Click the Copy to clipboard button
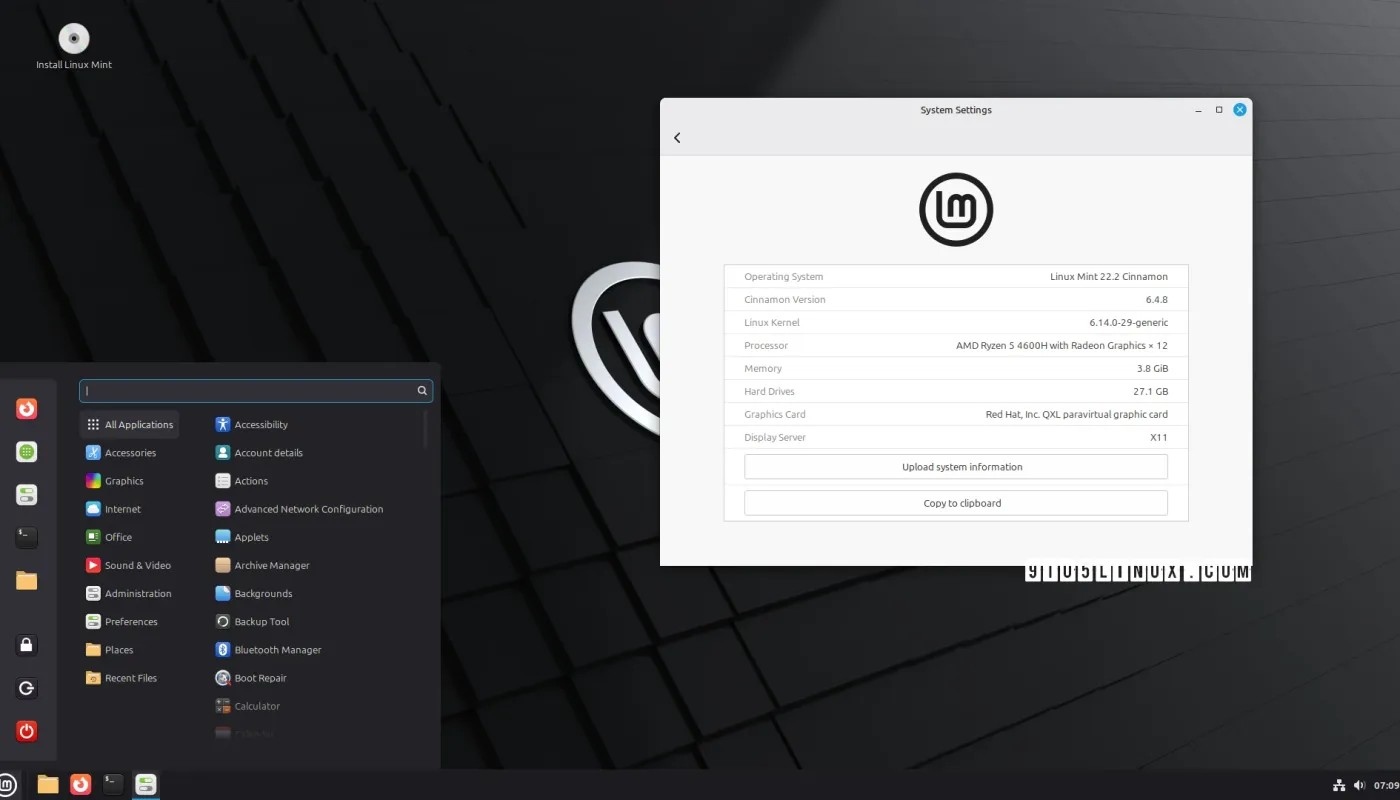Screen dimensions: 1400x800 coord(955,503)
